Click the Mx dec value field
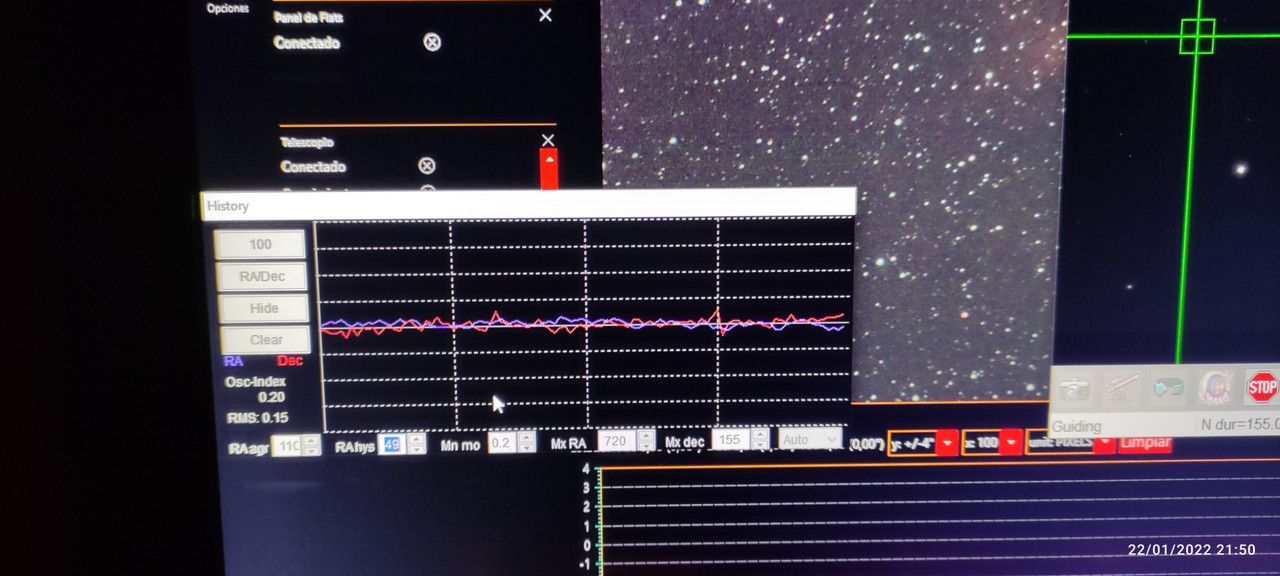This screenshot has width=1280, height=576. 731,439
